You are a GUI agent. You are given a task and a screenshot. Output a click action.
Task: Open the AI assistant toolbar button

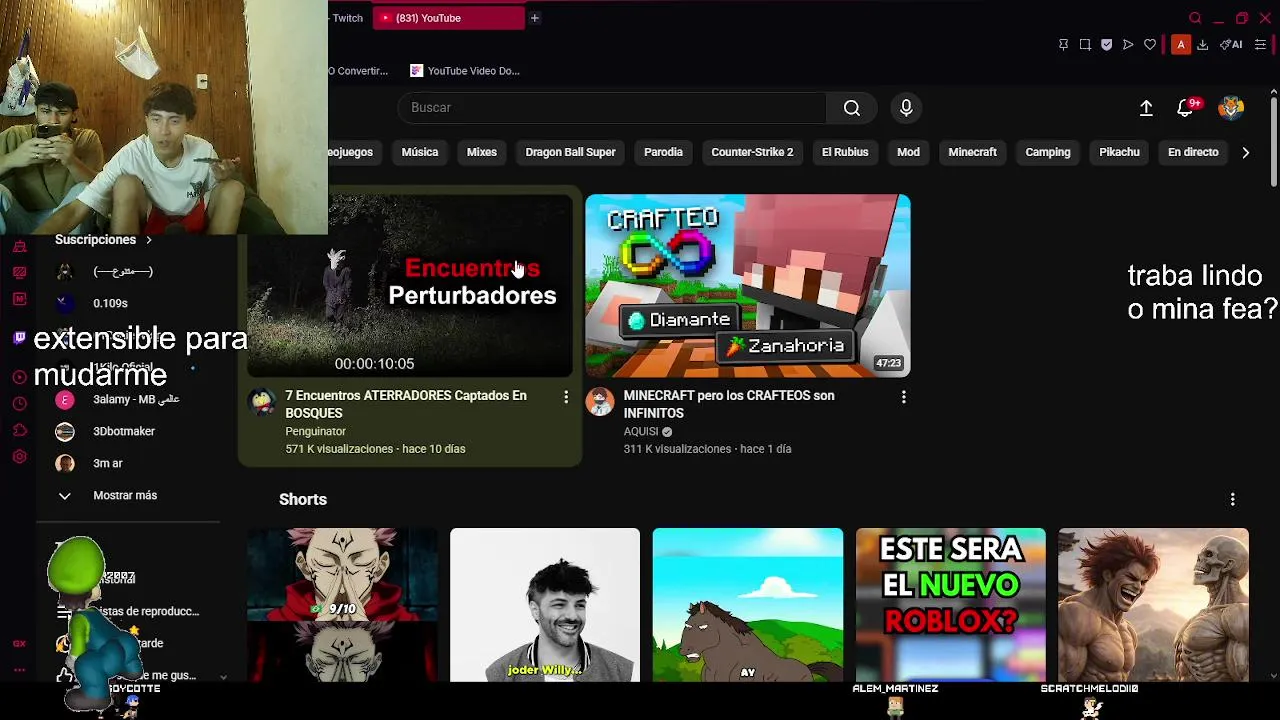coord(1231,45)
